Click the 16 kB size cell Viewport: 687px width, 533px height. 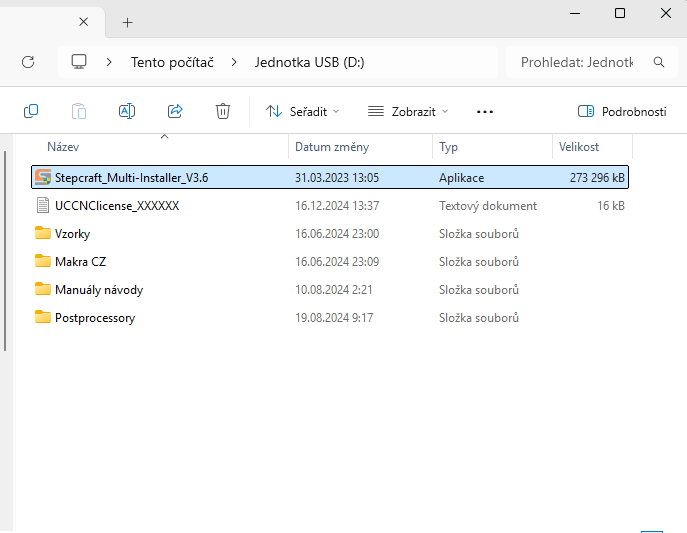tap(611, 206)
